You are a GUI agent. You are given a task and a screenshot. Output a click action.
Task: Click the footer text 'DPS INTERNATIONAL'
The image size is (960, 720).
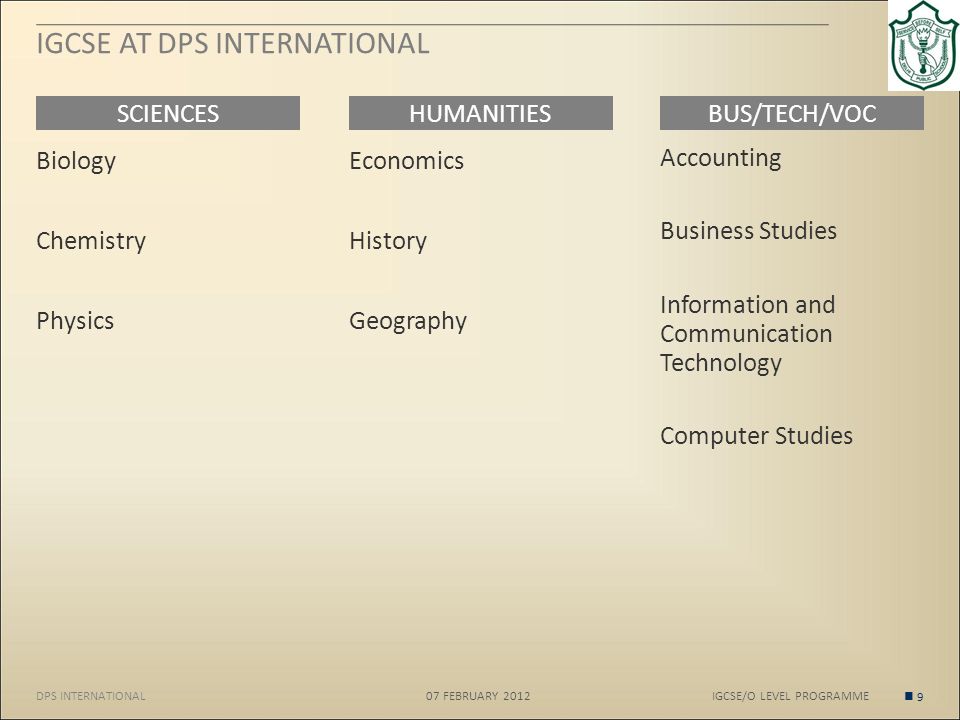tap(91, 696)
